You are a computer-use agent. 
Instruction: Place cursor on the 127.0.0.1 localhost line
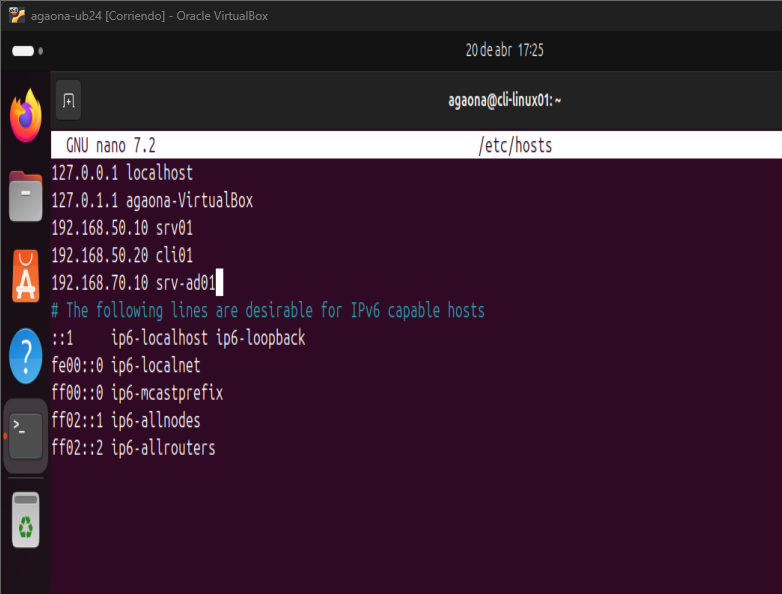point(122,173)
